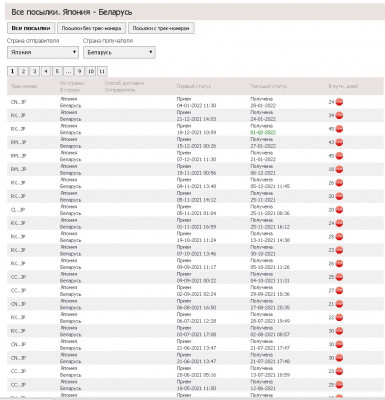Go to pagination page 5
385x400 pixels.
click(57, 71)
